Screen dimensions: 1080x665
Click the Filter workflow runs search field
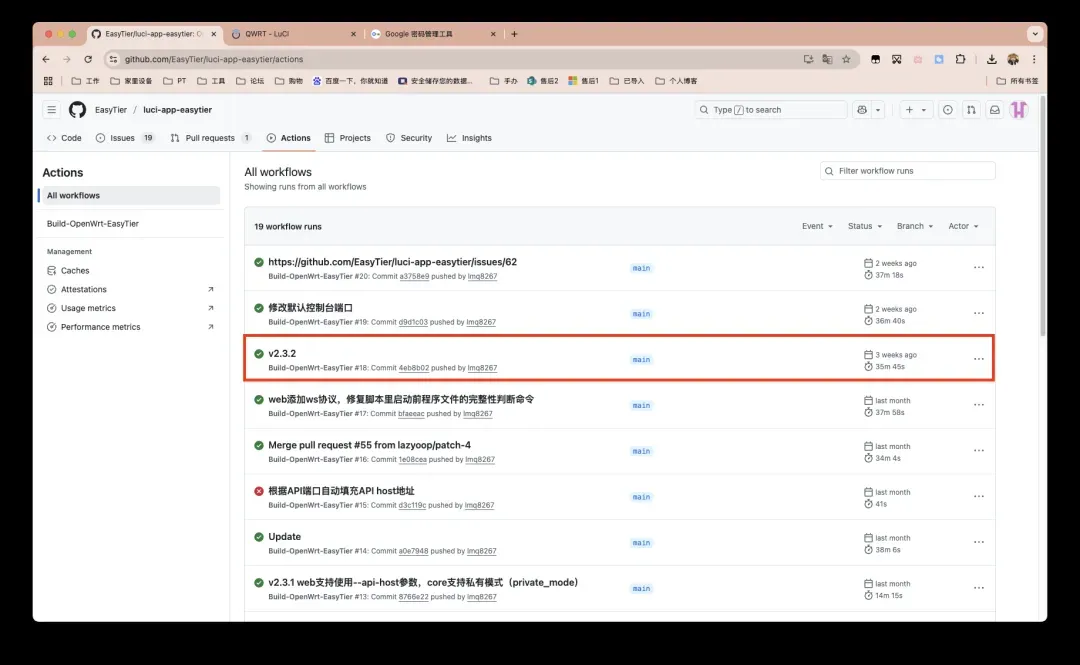pos(908,171)
